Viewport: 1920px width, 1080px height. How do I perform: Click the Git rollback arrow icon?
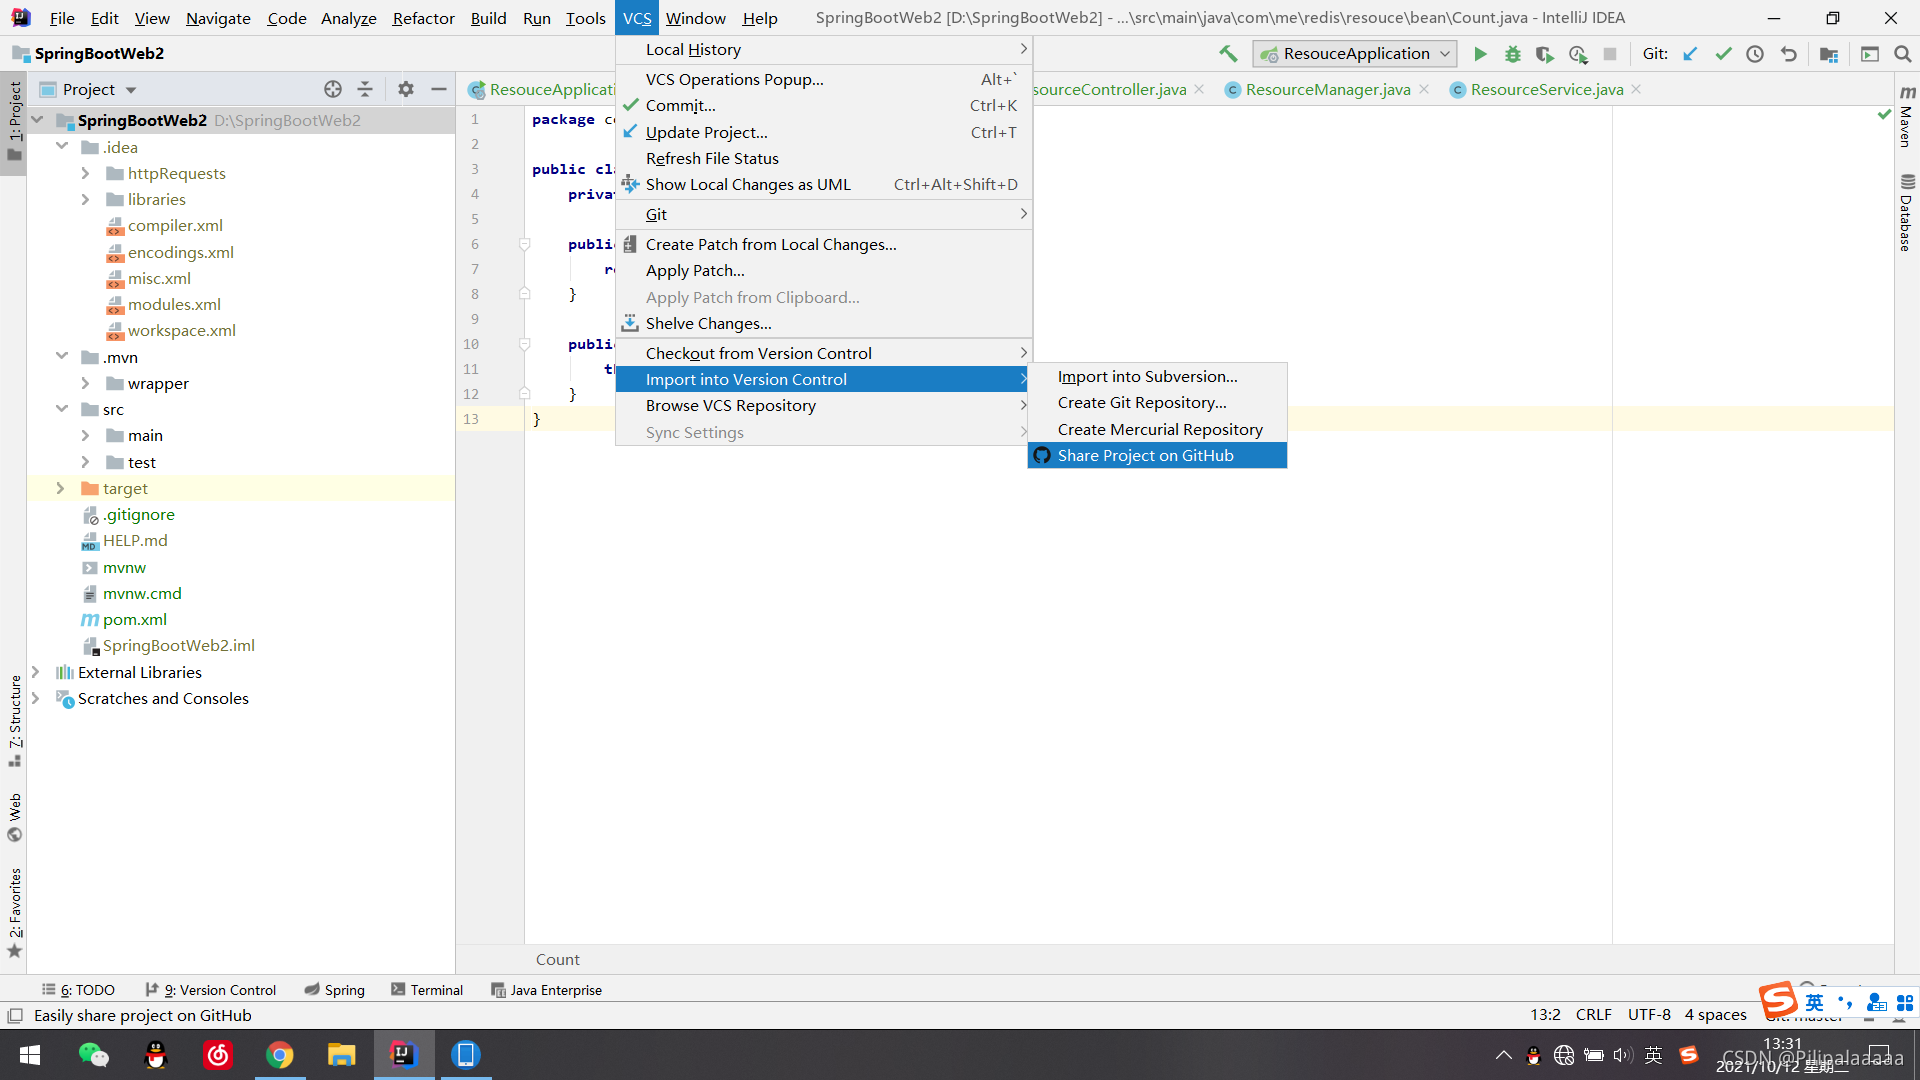pyautogui.click(x=1789, y=54)
